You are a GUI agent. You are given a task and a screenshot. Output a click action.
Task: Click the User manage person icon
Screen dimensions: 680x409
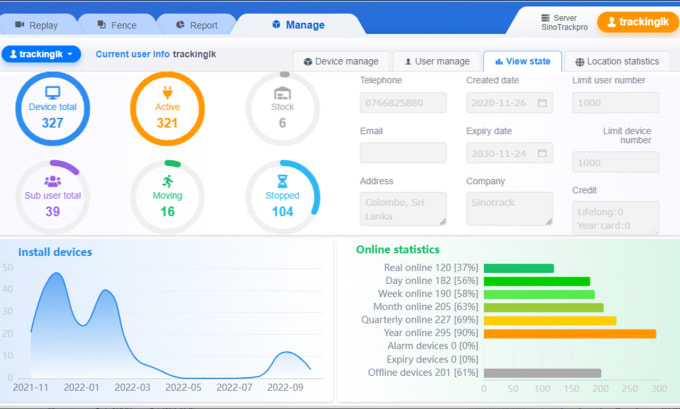(x=408, y=62)
